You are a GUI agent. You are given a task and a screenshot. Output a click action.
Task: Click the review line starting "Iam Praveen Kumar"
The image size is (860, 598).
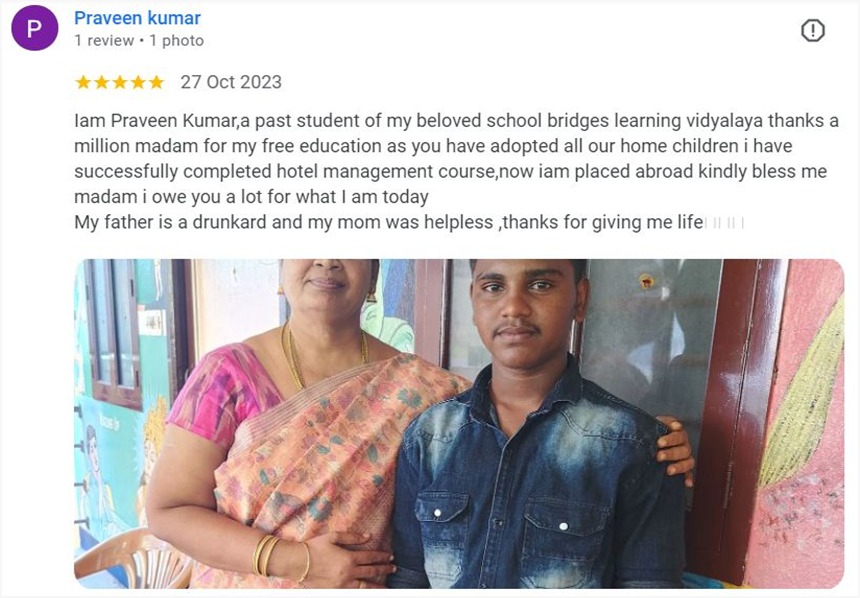(x=456, y=121)
